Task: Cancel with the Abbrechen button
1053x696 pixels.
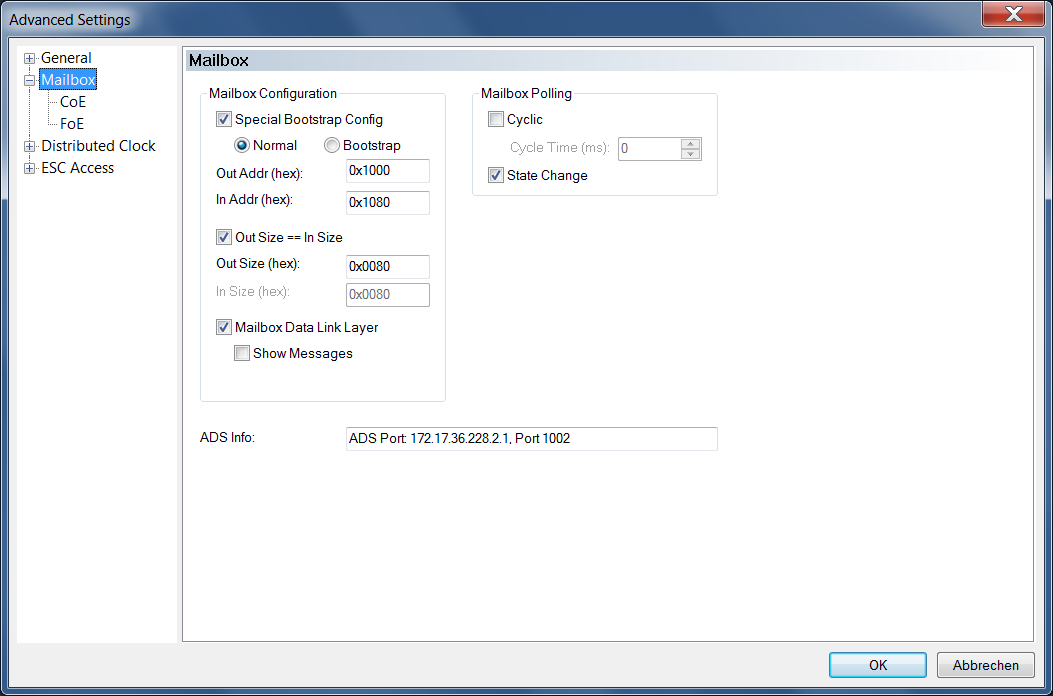Action: (x=986, y=666)
